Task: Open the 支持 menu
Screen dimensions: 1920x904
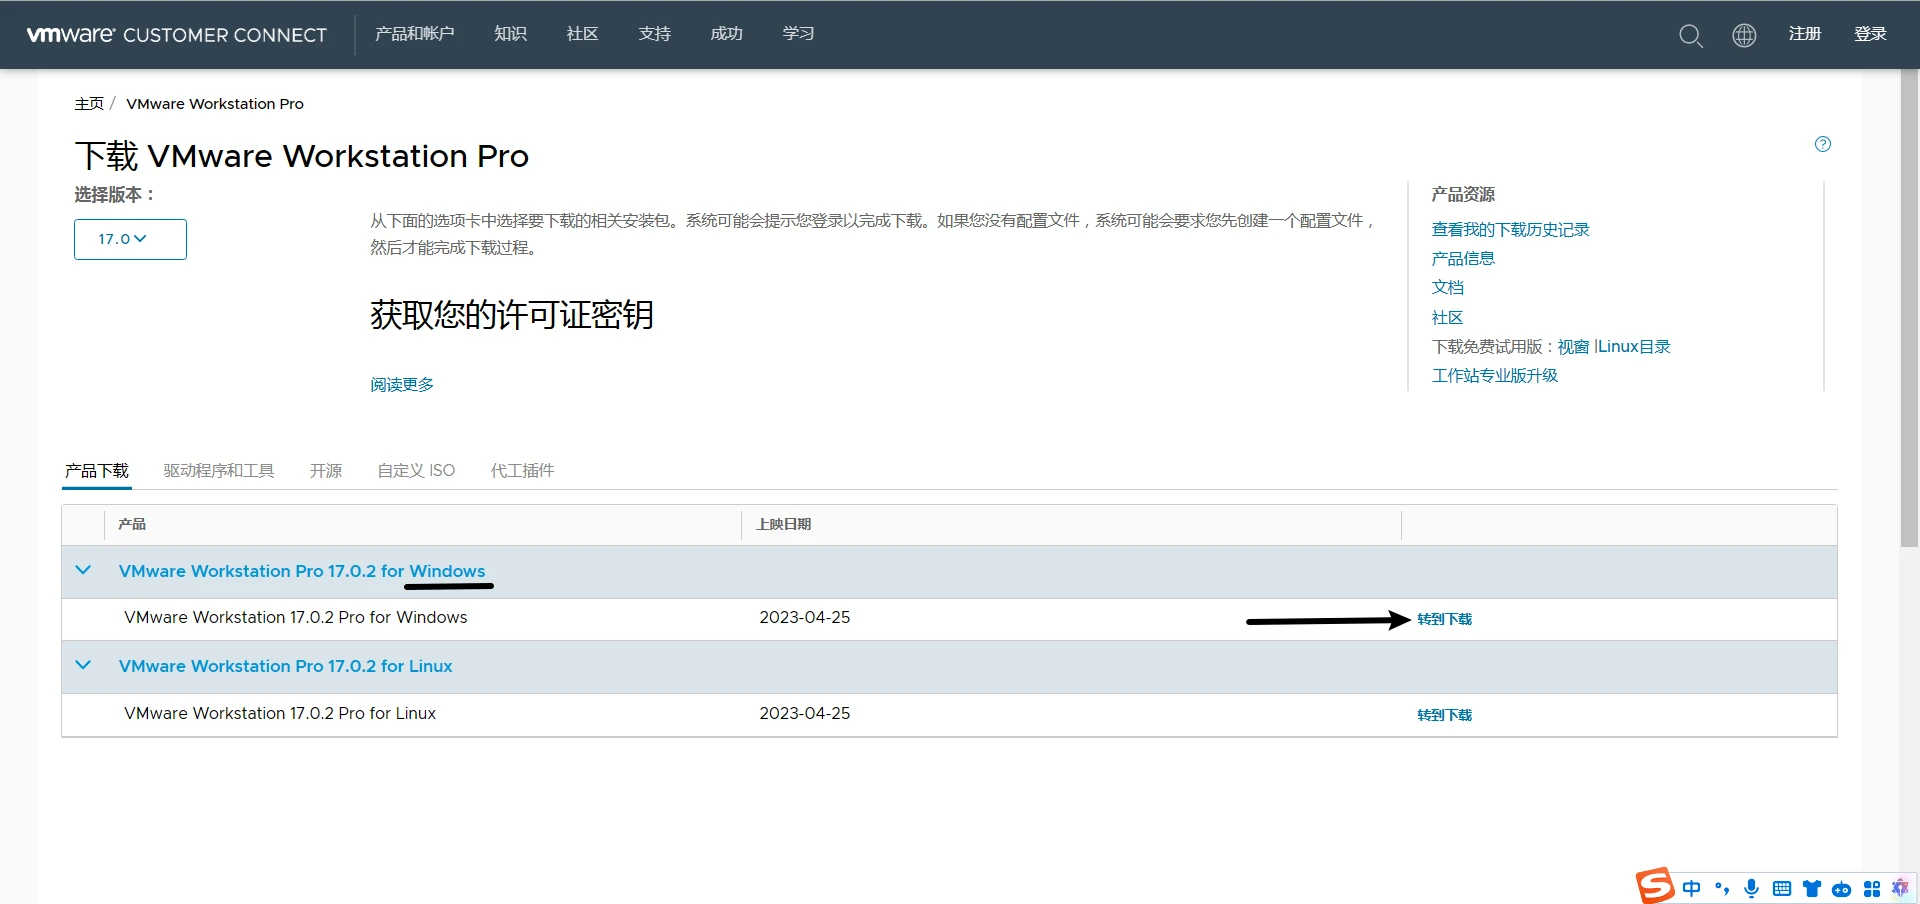Action: tap(655, 34)
